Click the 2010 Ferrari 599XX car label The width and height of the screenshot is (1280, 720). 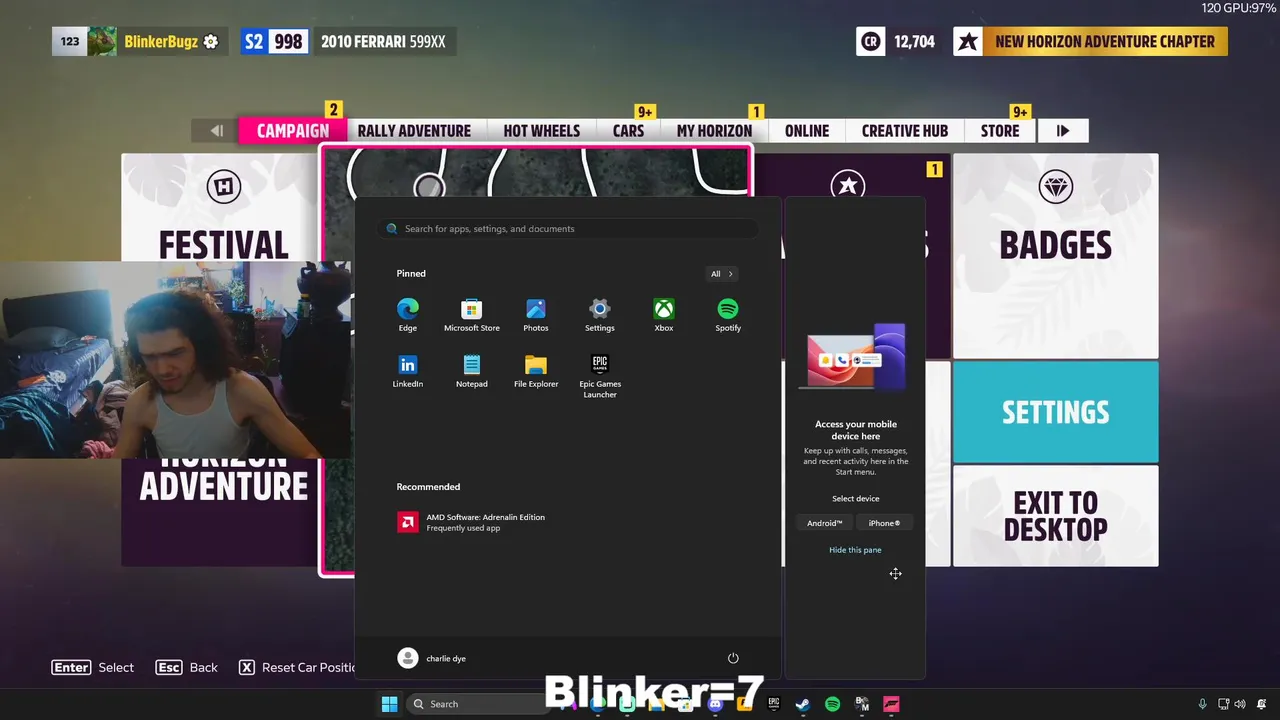click(x=383, y=42)
